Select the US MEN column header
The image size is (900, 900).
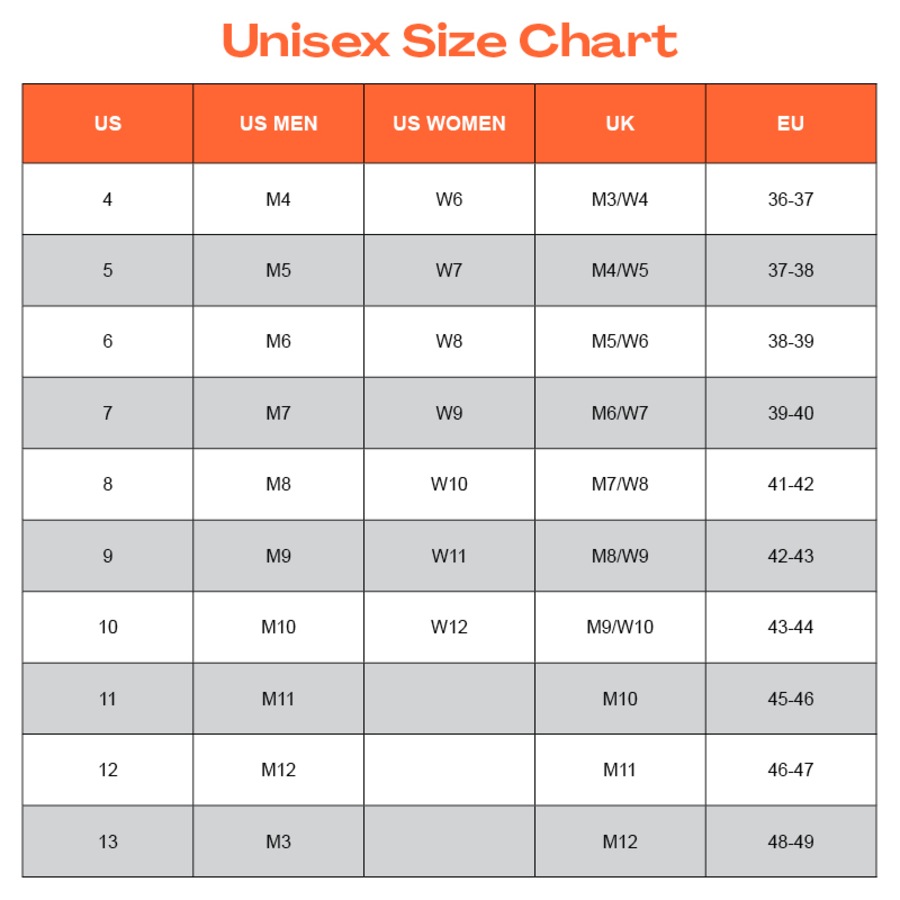coord(278,124)
